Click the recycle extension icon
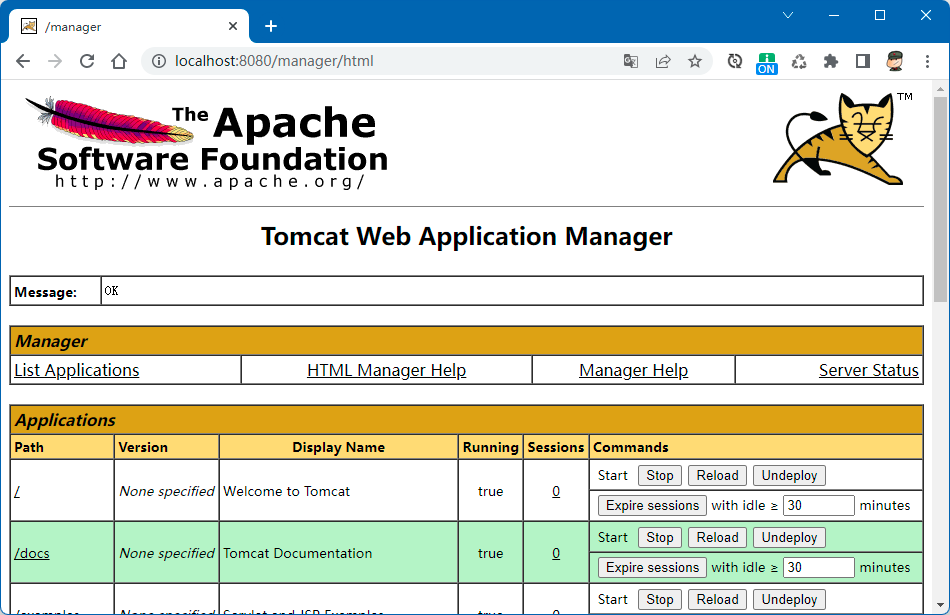950x615 pixels. coord(799,61)
